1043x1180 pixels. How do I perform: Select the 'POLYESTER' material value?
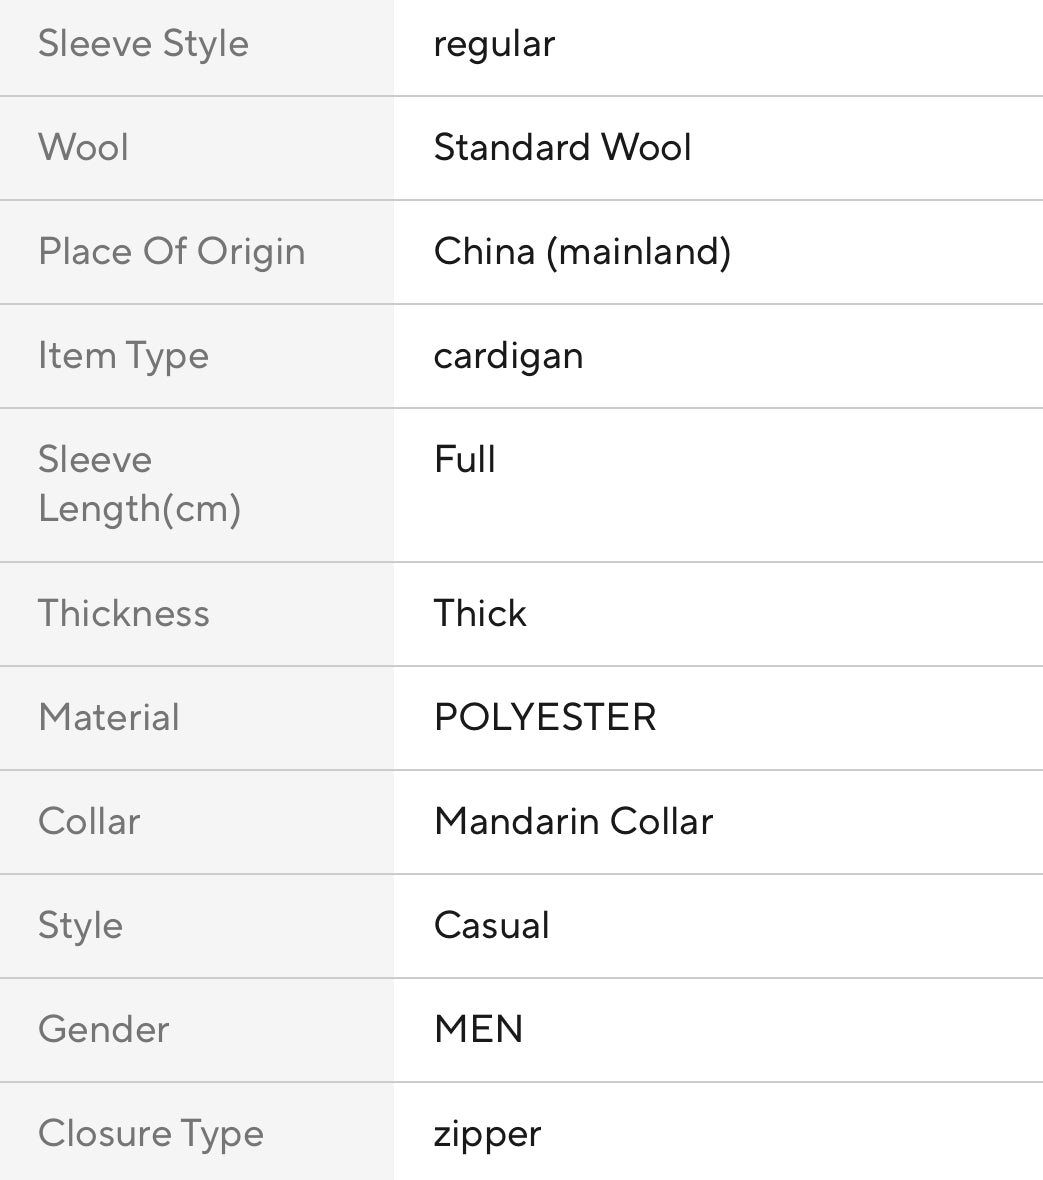point(545,718)
